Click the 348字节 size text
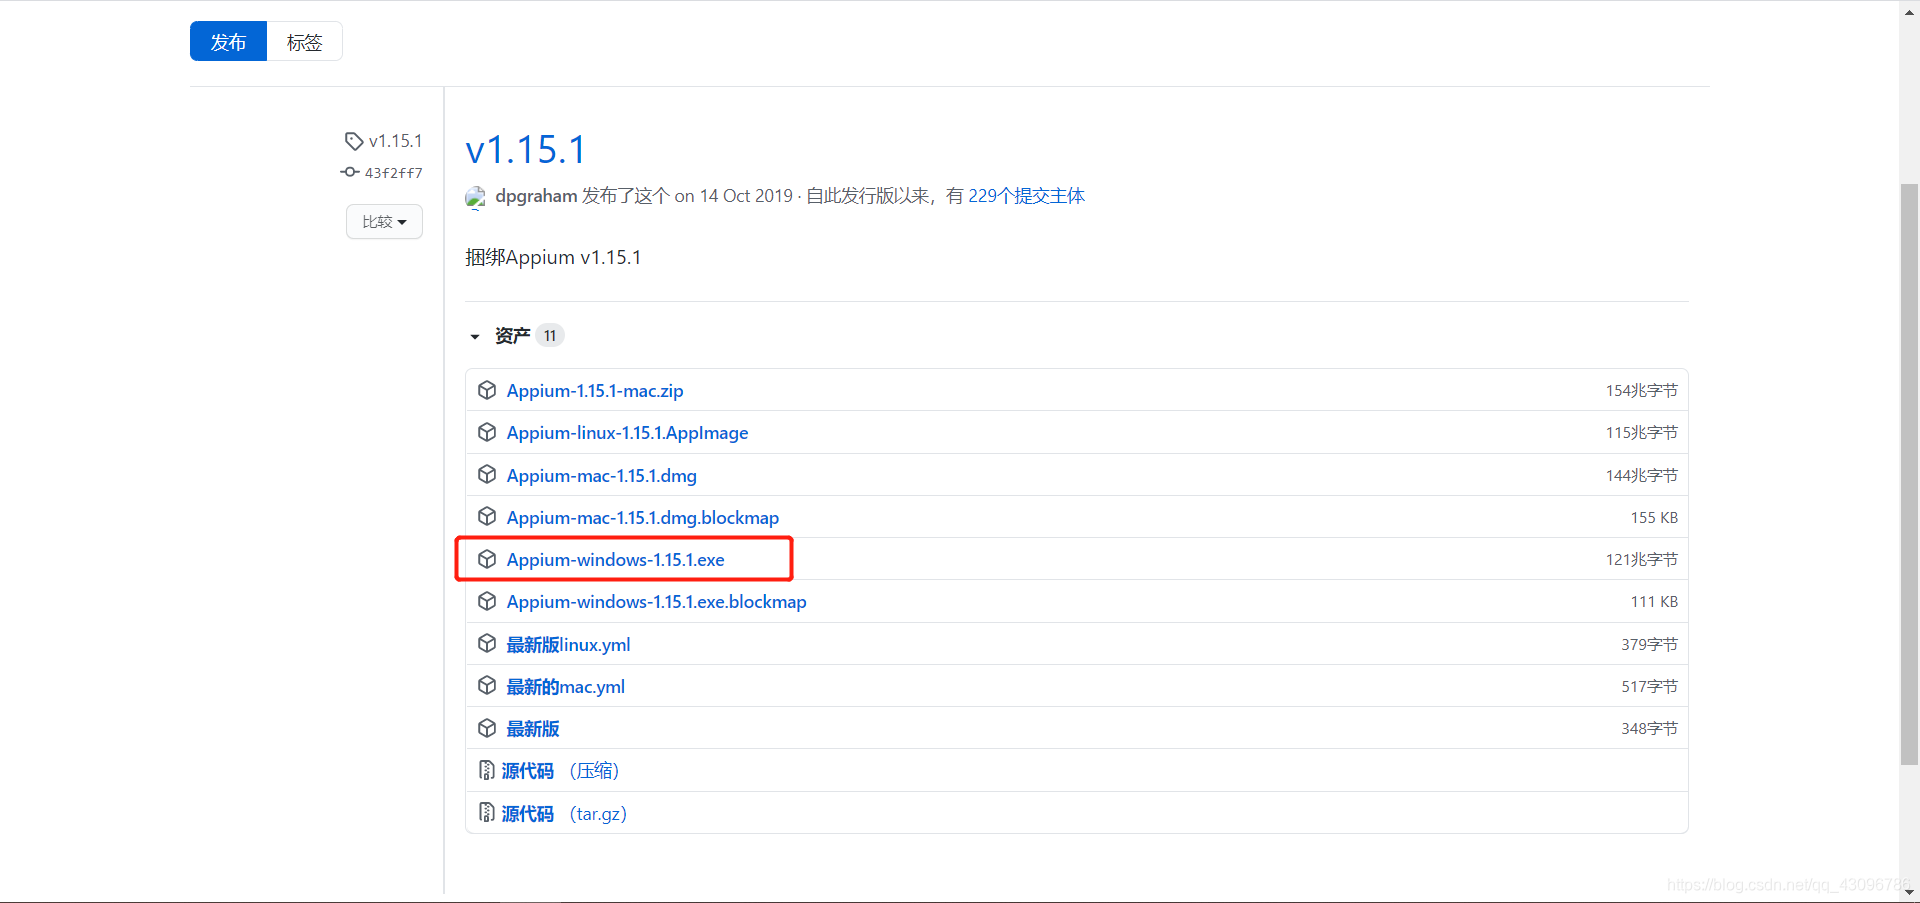1920x903 pixels. (1649, 729)
